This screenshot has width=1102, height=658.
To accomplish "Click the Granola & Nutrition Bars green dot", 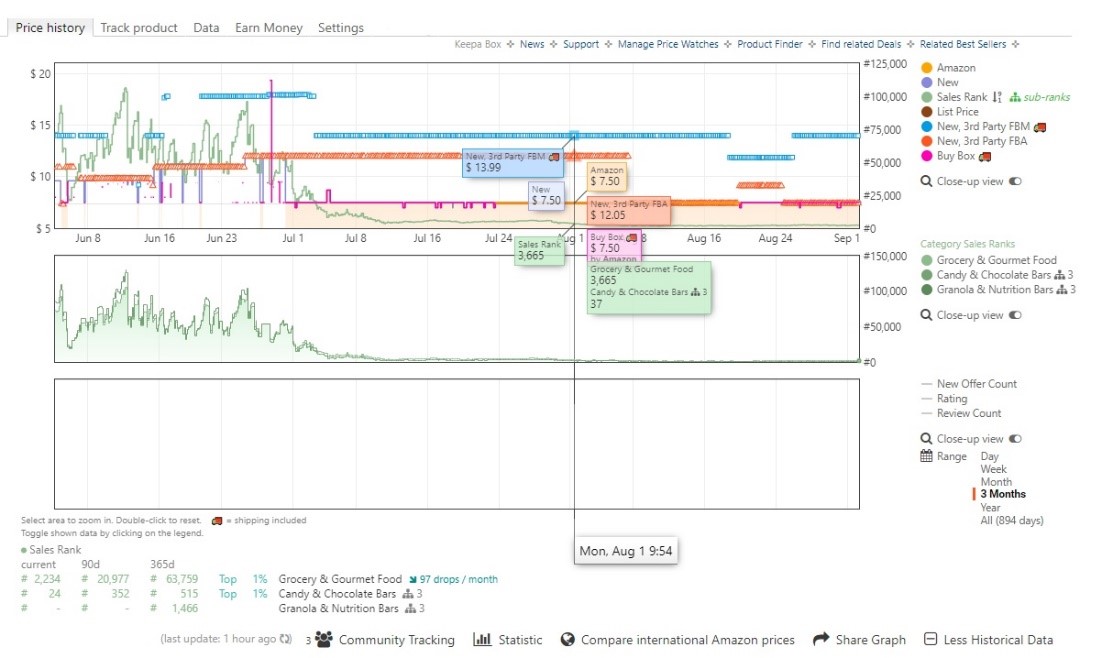I will (x=927, y=290).
